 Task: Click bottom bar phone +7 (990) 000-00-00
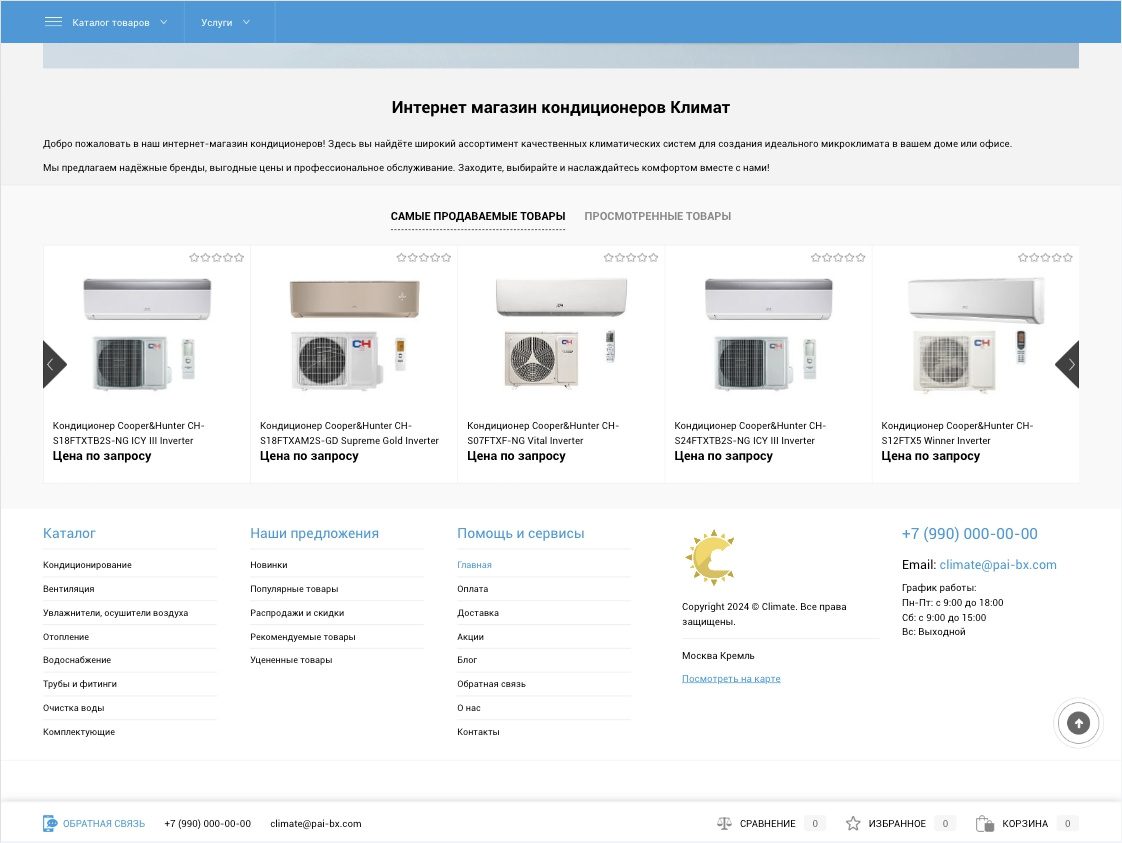208,824
